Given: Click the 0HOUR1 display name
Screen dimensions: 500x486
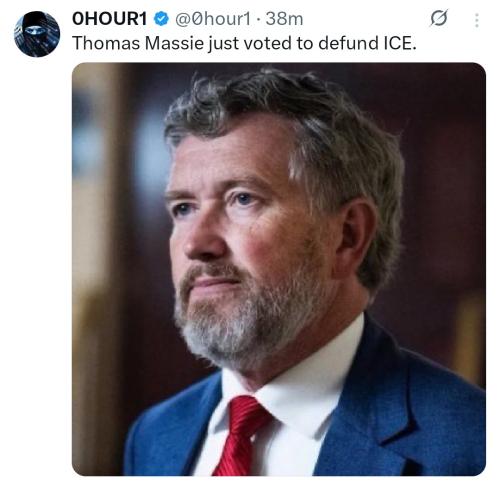Looking at the screenshot, I should click(110, 19).
